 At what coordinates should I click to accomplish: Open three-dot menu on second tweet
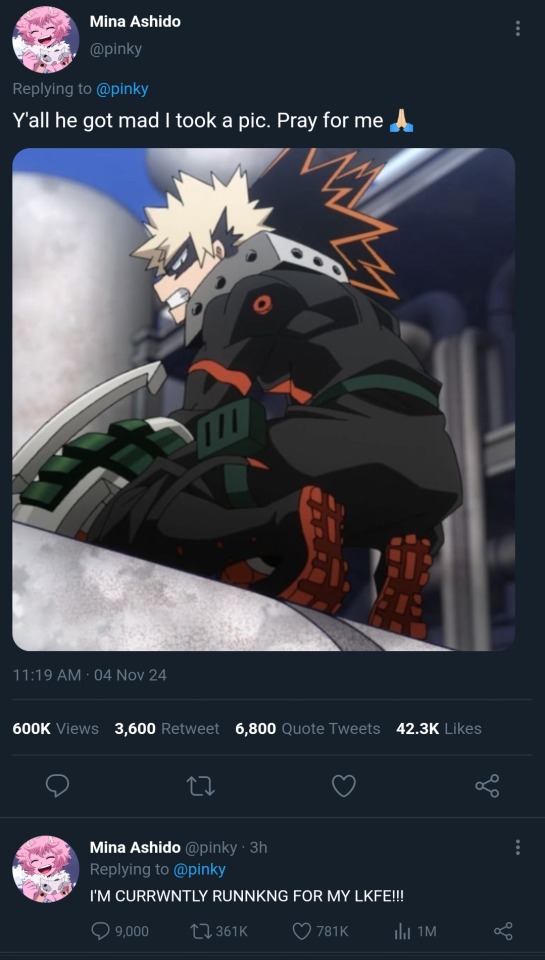pos(517,847)
